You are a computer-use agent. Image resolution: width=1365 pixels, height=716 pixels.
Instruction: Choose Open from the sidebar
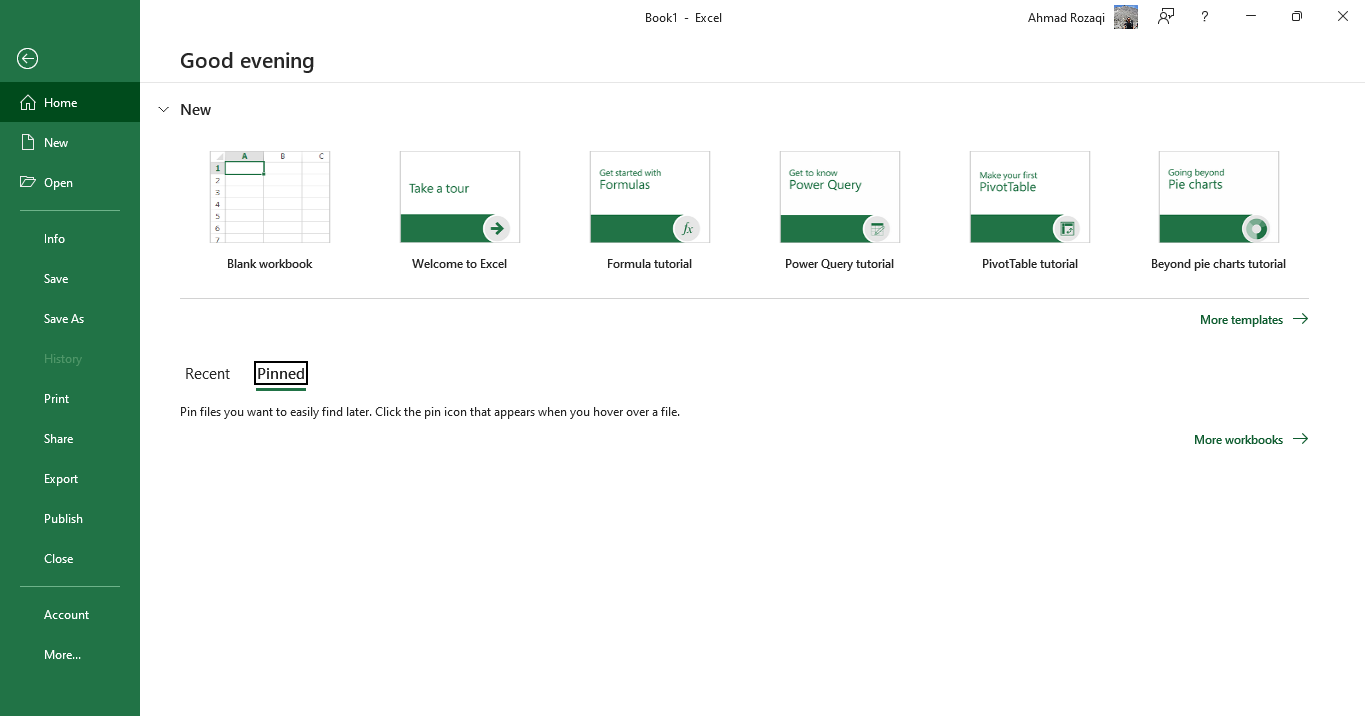(x=70, y=182)
